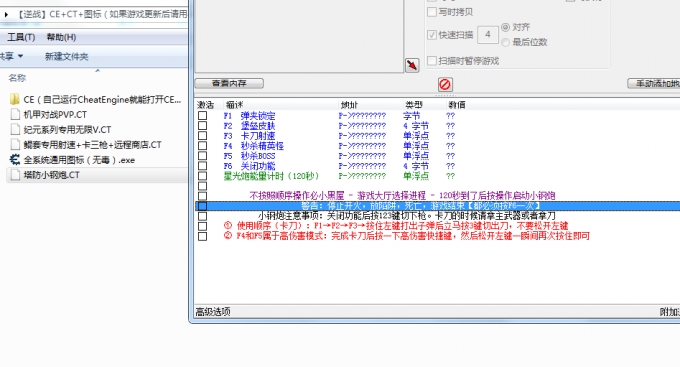Expand the 共享 dropdown arrow

coord(20,56)
